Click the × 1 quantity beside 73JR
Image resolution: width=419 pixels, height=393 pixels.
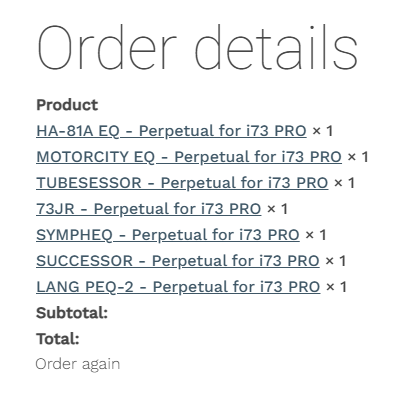click(x=277, y=209)
